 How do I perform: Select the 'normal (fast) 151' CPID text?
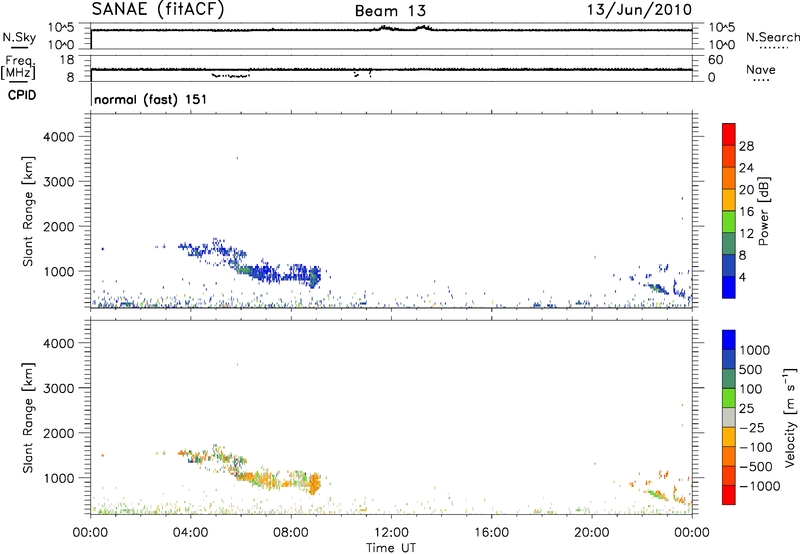coord(151,99)
